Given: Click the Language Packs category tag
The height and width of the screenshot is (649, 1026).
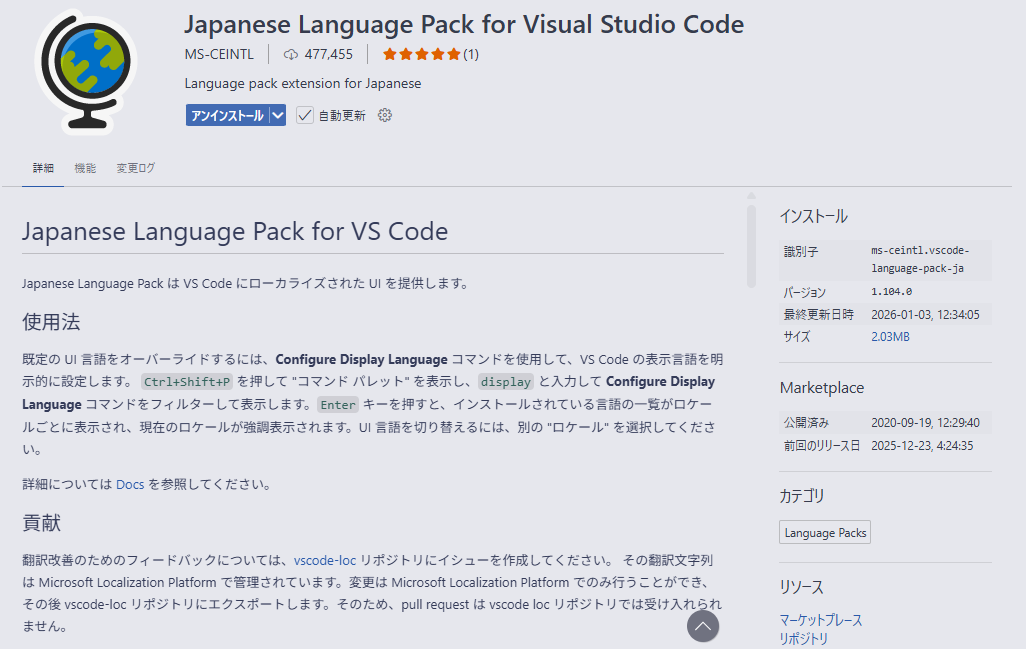Looking at the screenshot, I should [x=825, y=533].
